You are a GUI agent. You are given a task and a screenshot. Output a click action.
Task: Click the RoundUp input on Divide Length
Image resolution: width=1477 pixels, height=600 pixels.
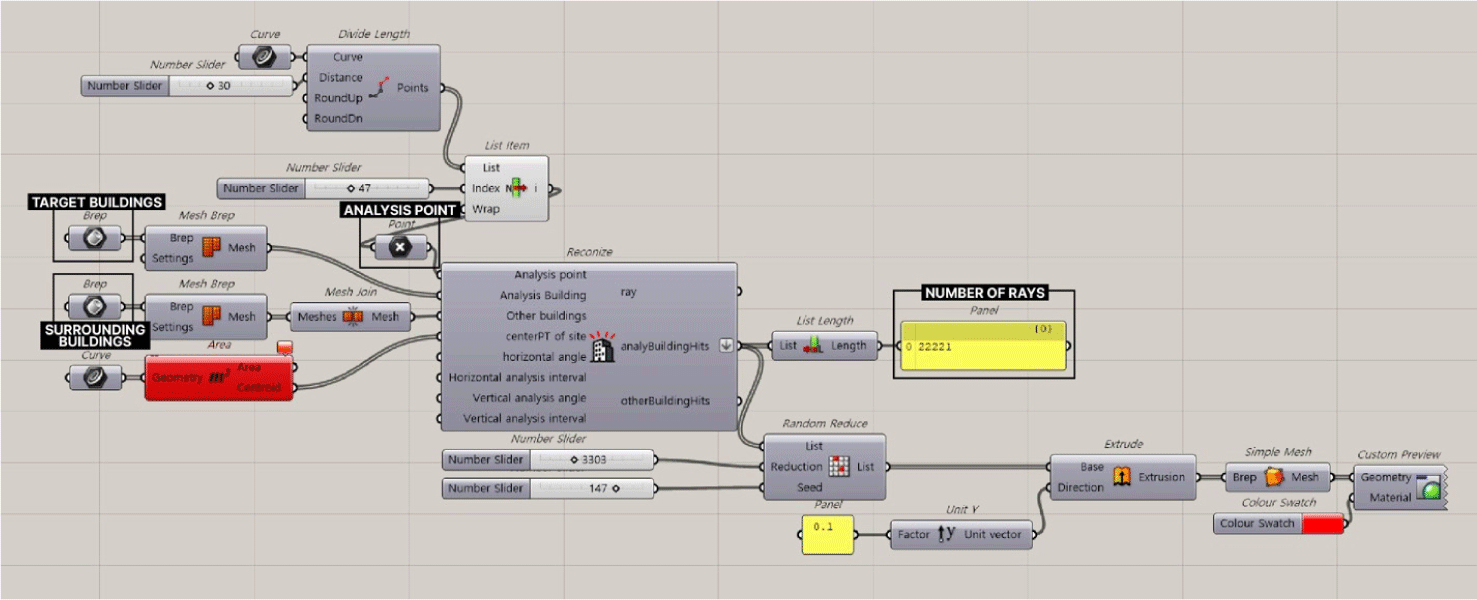pos(338,98)
